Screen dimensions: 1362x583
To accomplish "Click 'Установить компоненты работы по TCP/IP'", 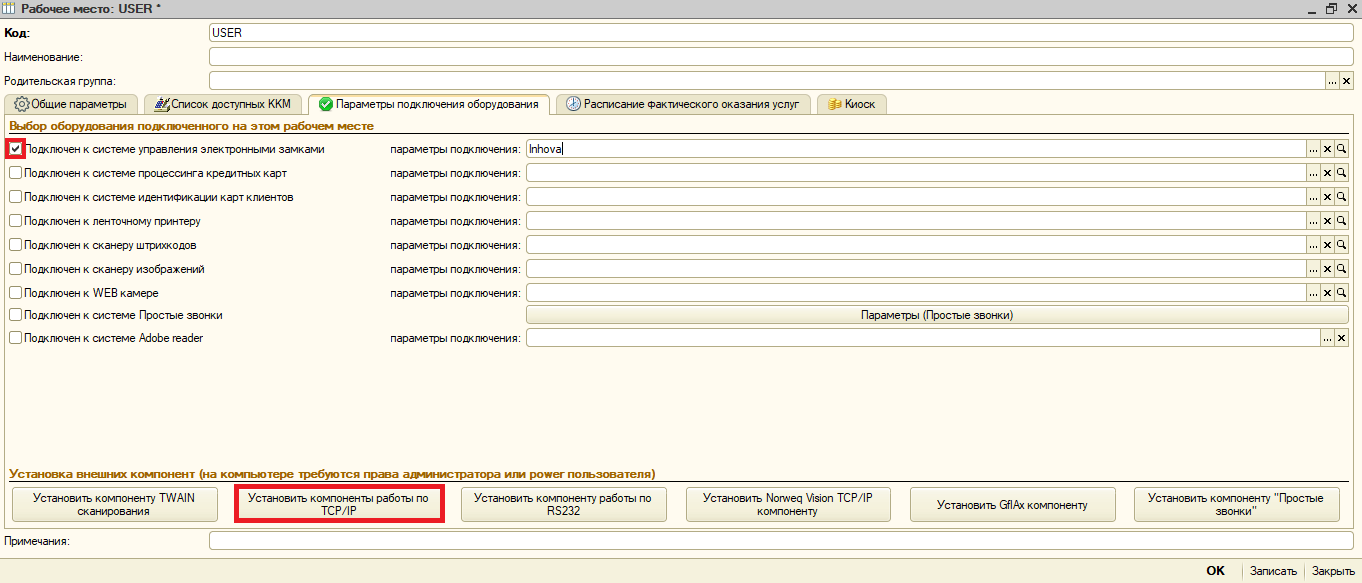I will coord(339,504).
